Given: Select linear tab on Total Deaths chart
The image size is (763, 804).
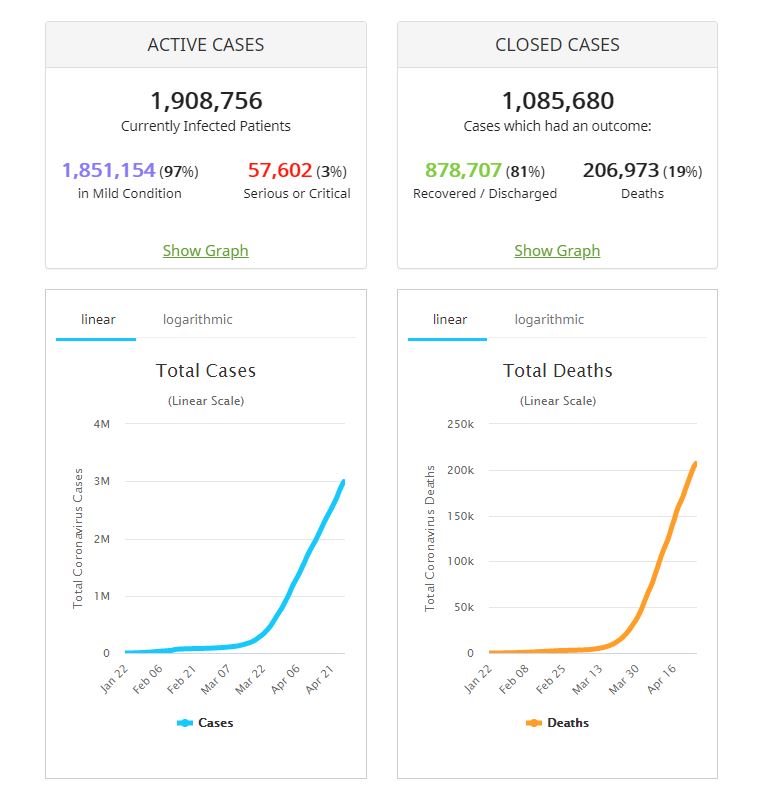Looking at the screenshot, I should point(450,320).
